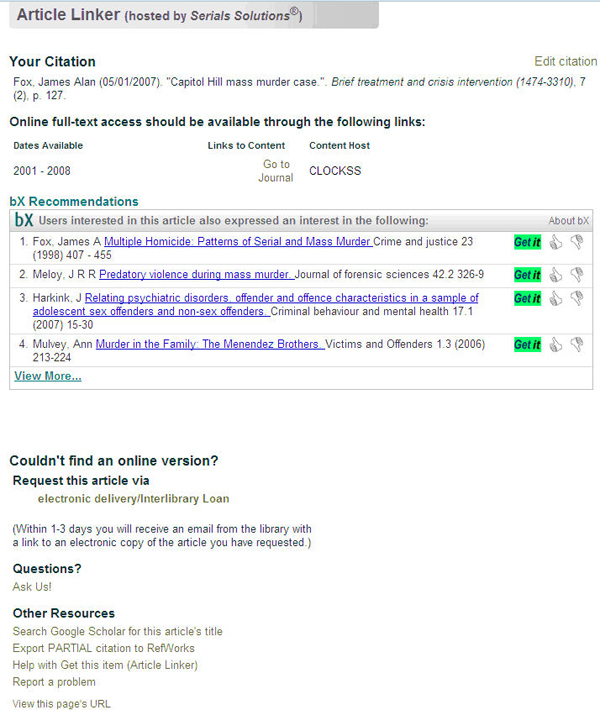Click the Ask Us! link
The image size is (600, 710).
point(32,587)
